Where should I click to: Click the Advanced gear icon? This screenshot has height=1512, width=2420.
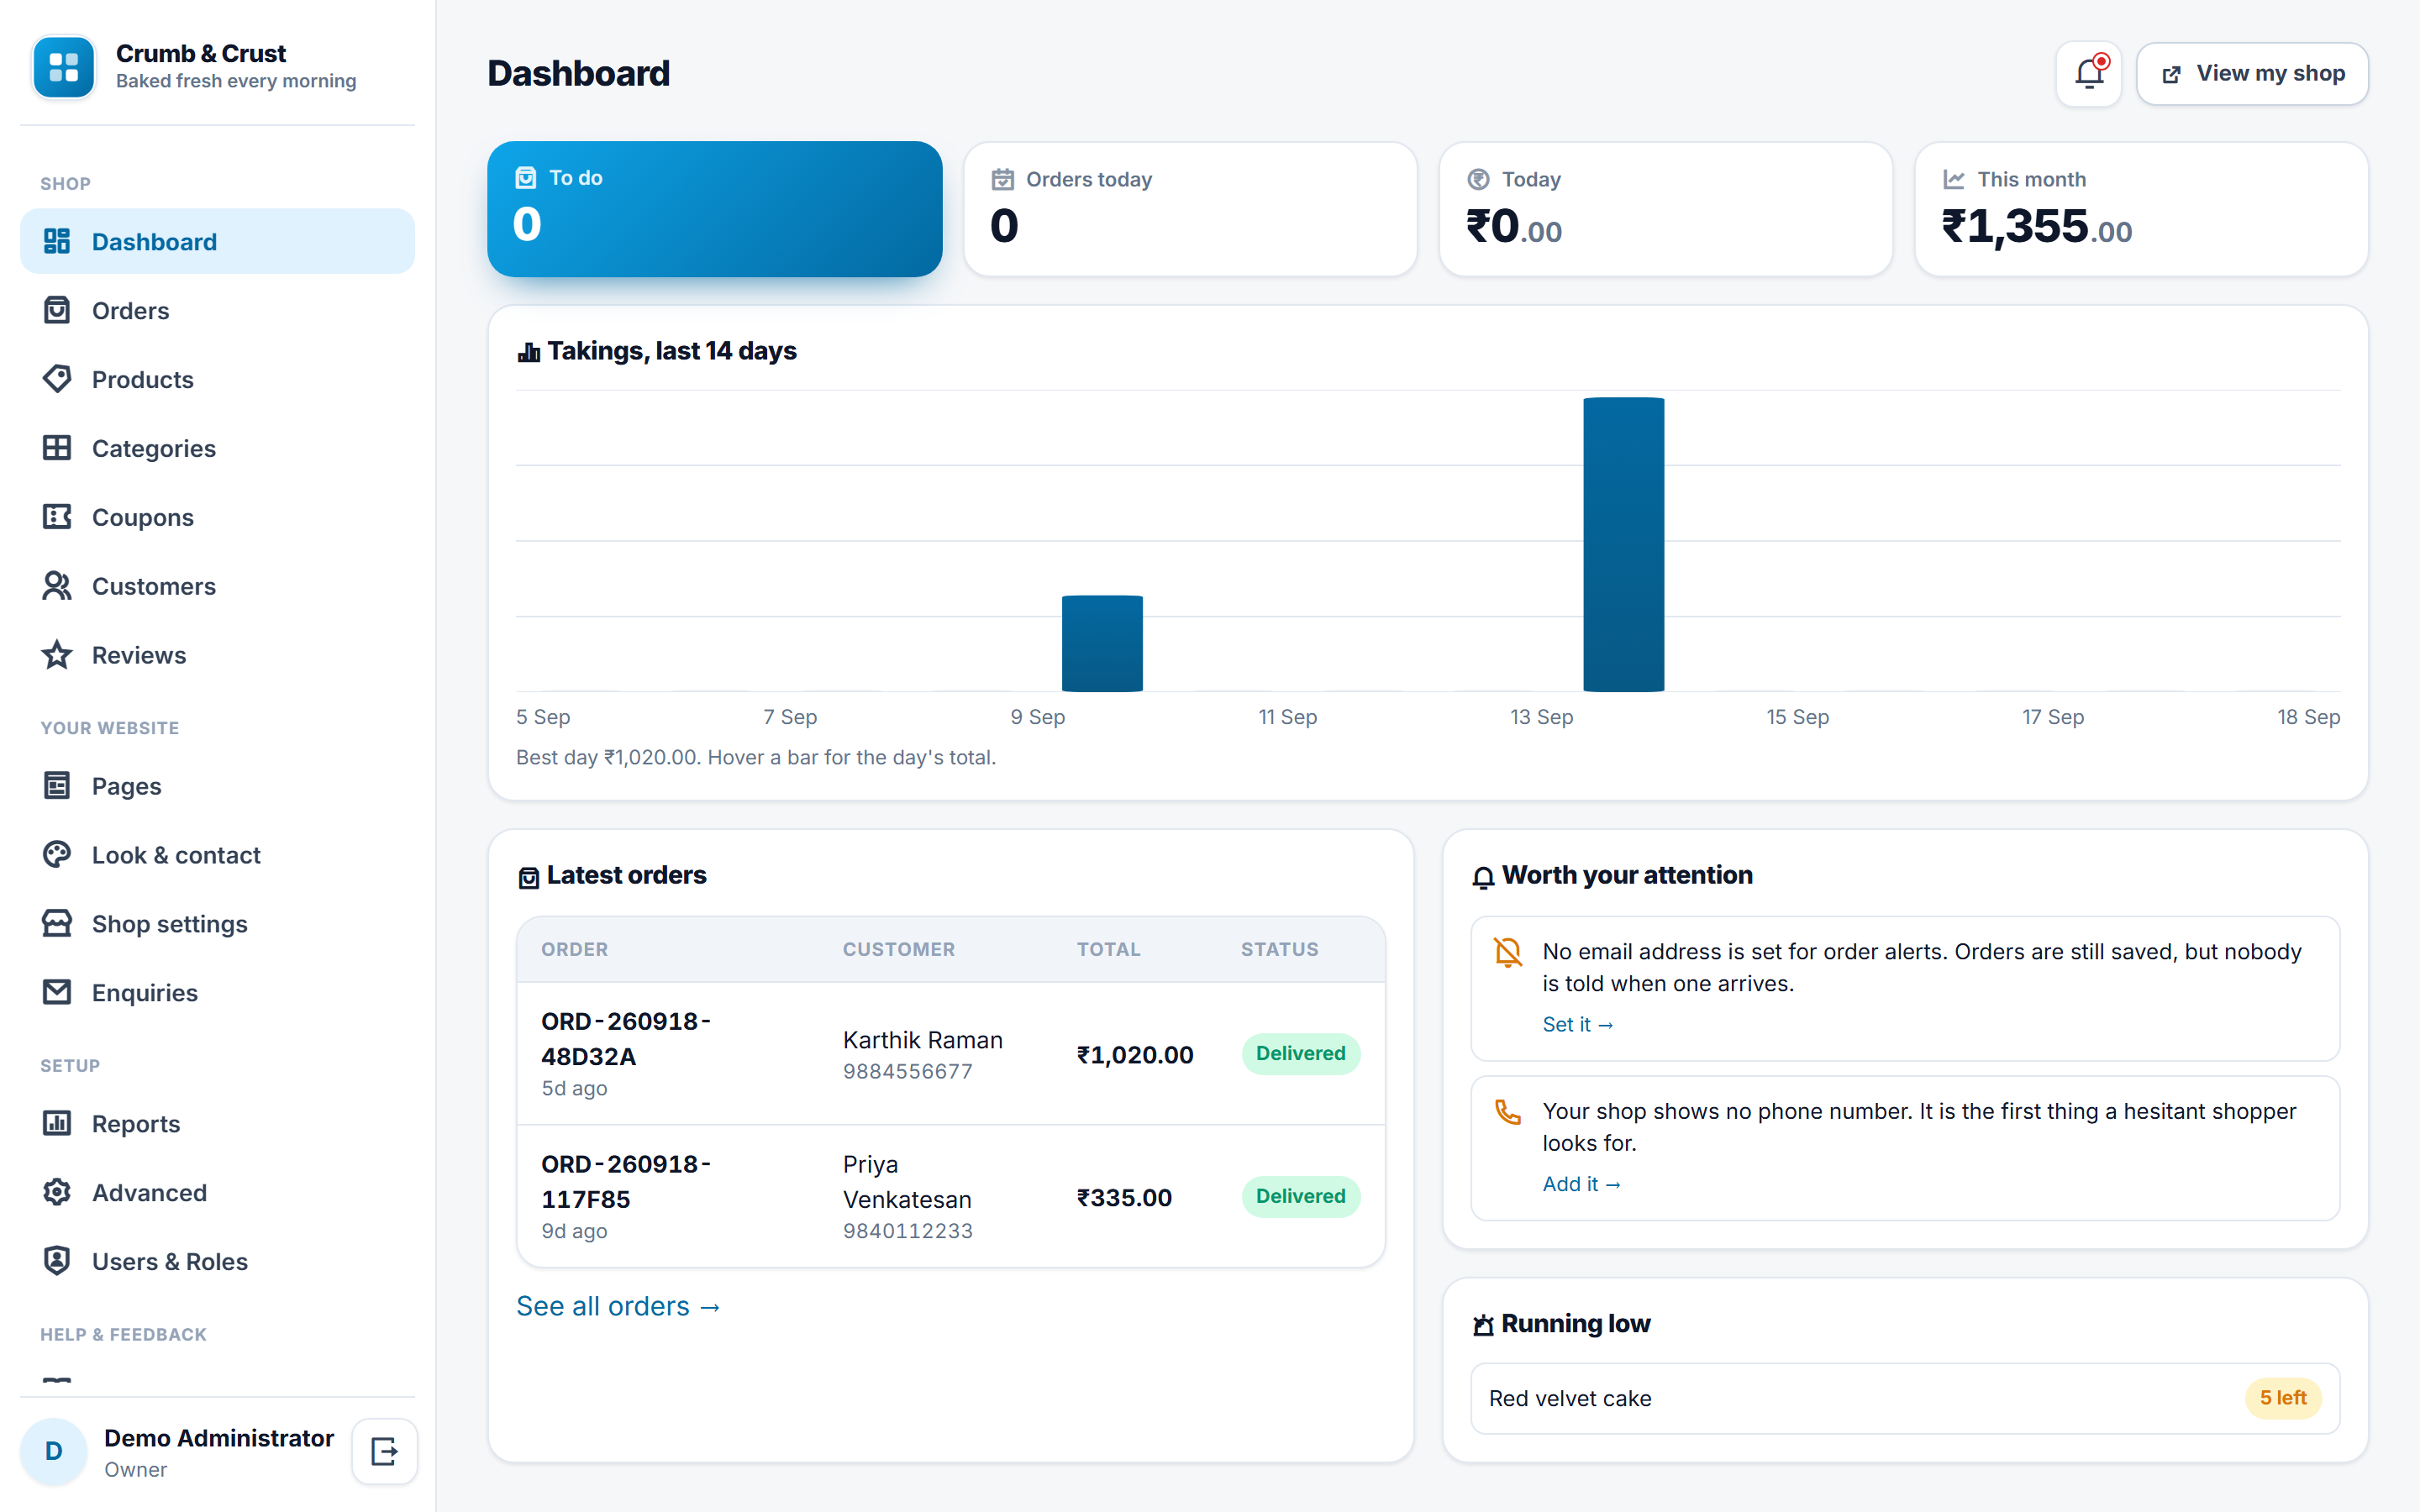(x=57, y=1192)
